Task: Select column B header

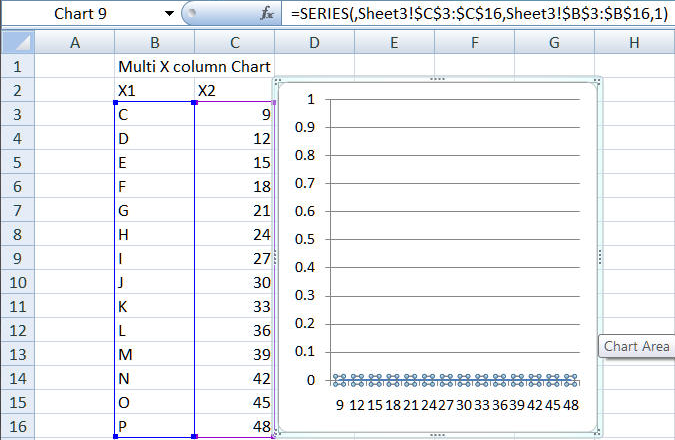Action: tap(154, 42)
